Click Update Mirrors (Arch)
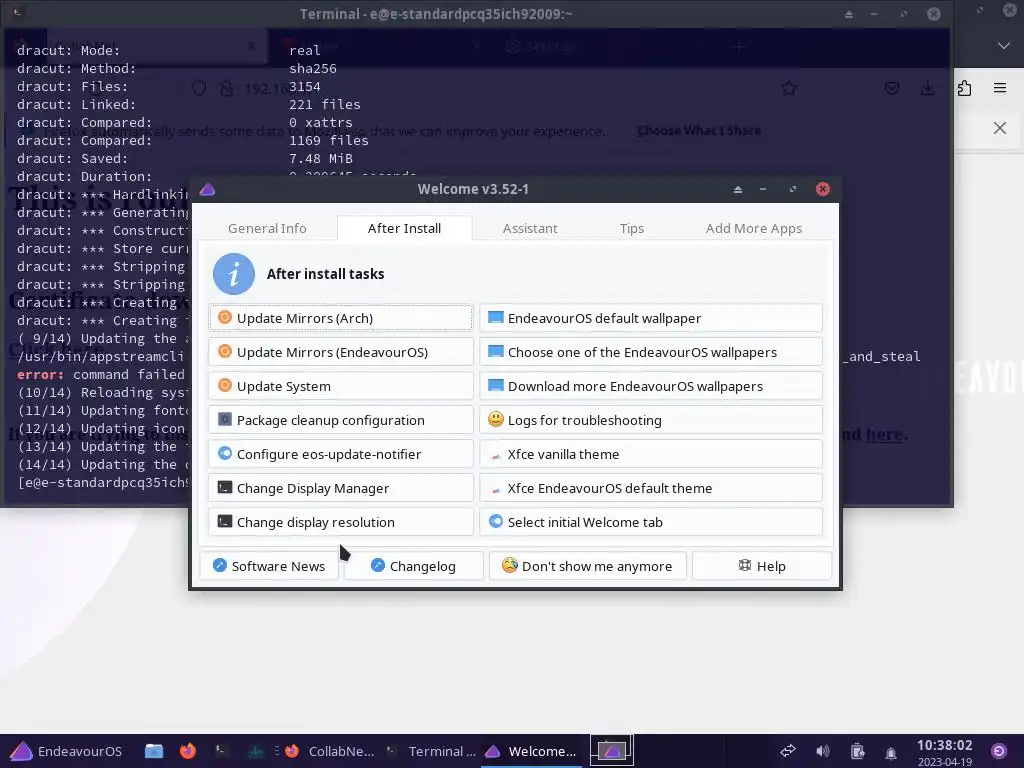The image size is (1024, 768). click(x=341, y=318)
